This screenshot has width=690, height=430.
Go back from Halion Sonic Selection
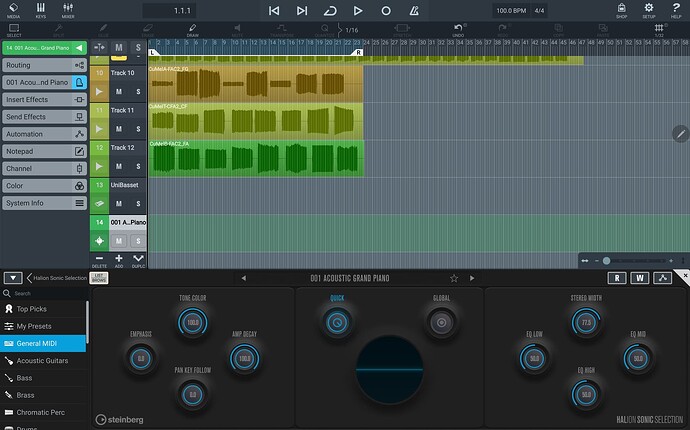pyautogui.click(x=29, y=278)
